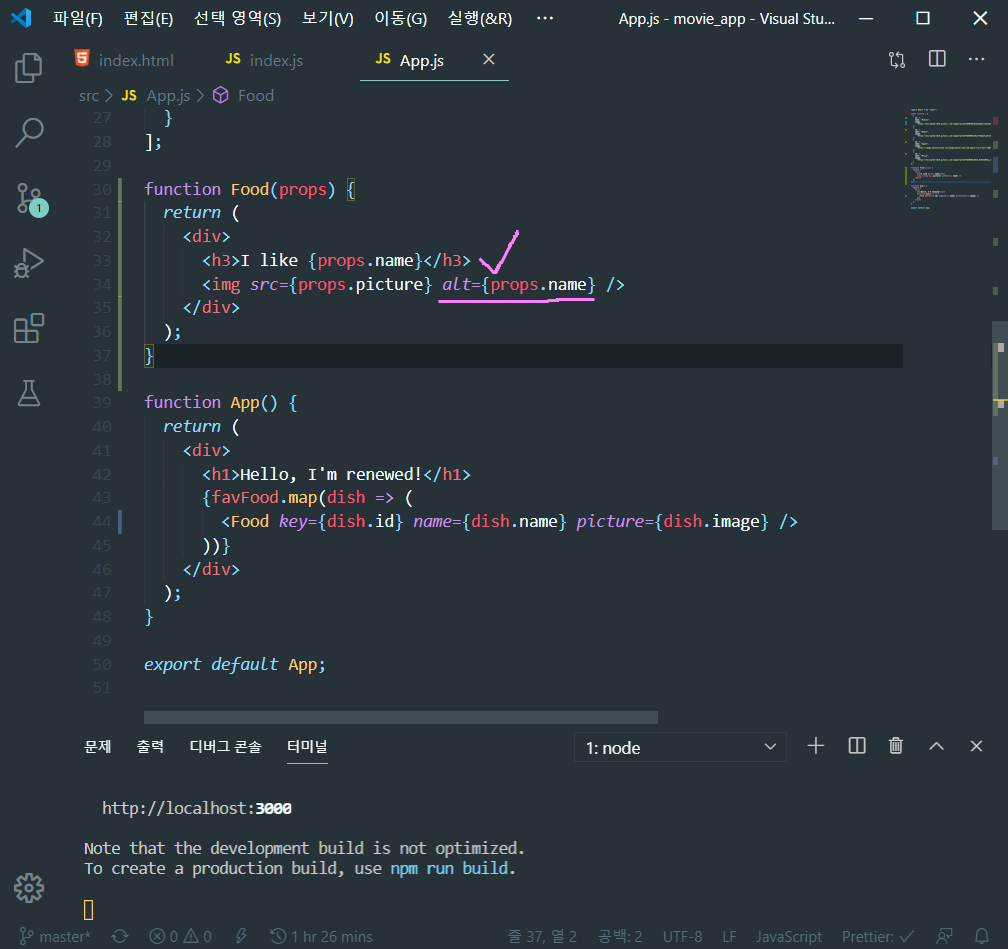Open the Search view icon
This screenshot has width=1008, height=949.
[29, 132]
